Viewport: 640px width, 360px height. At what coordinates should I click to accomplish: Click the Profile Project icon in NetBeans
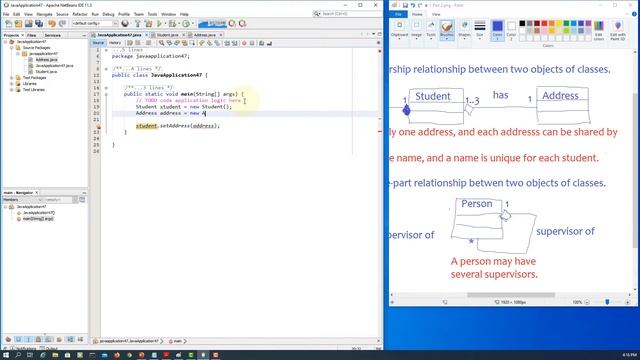click(x=186, y=24)
